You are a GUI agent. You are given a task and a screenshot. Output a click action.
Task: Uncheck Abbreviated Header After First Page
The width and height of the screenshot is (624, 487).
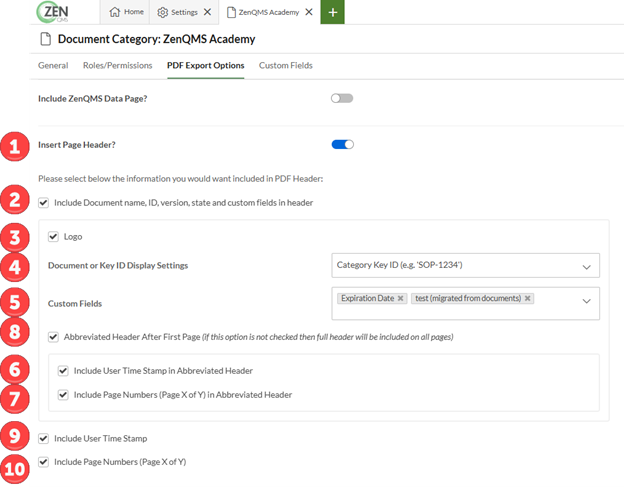(53, 337)
